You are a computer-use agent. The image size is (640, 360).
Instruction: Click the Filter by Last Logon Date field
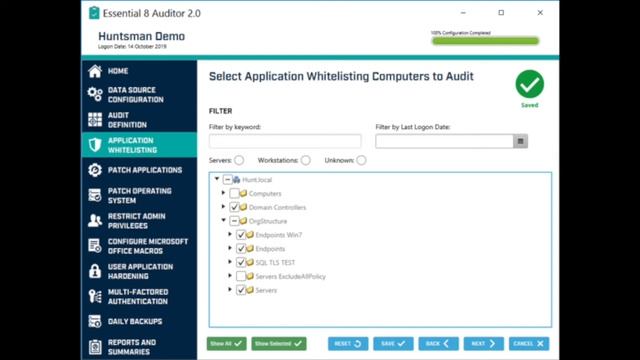click(x=444, y=141)
